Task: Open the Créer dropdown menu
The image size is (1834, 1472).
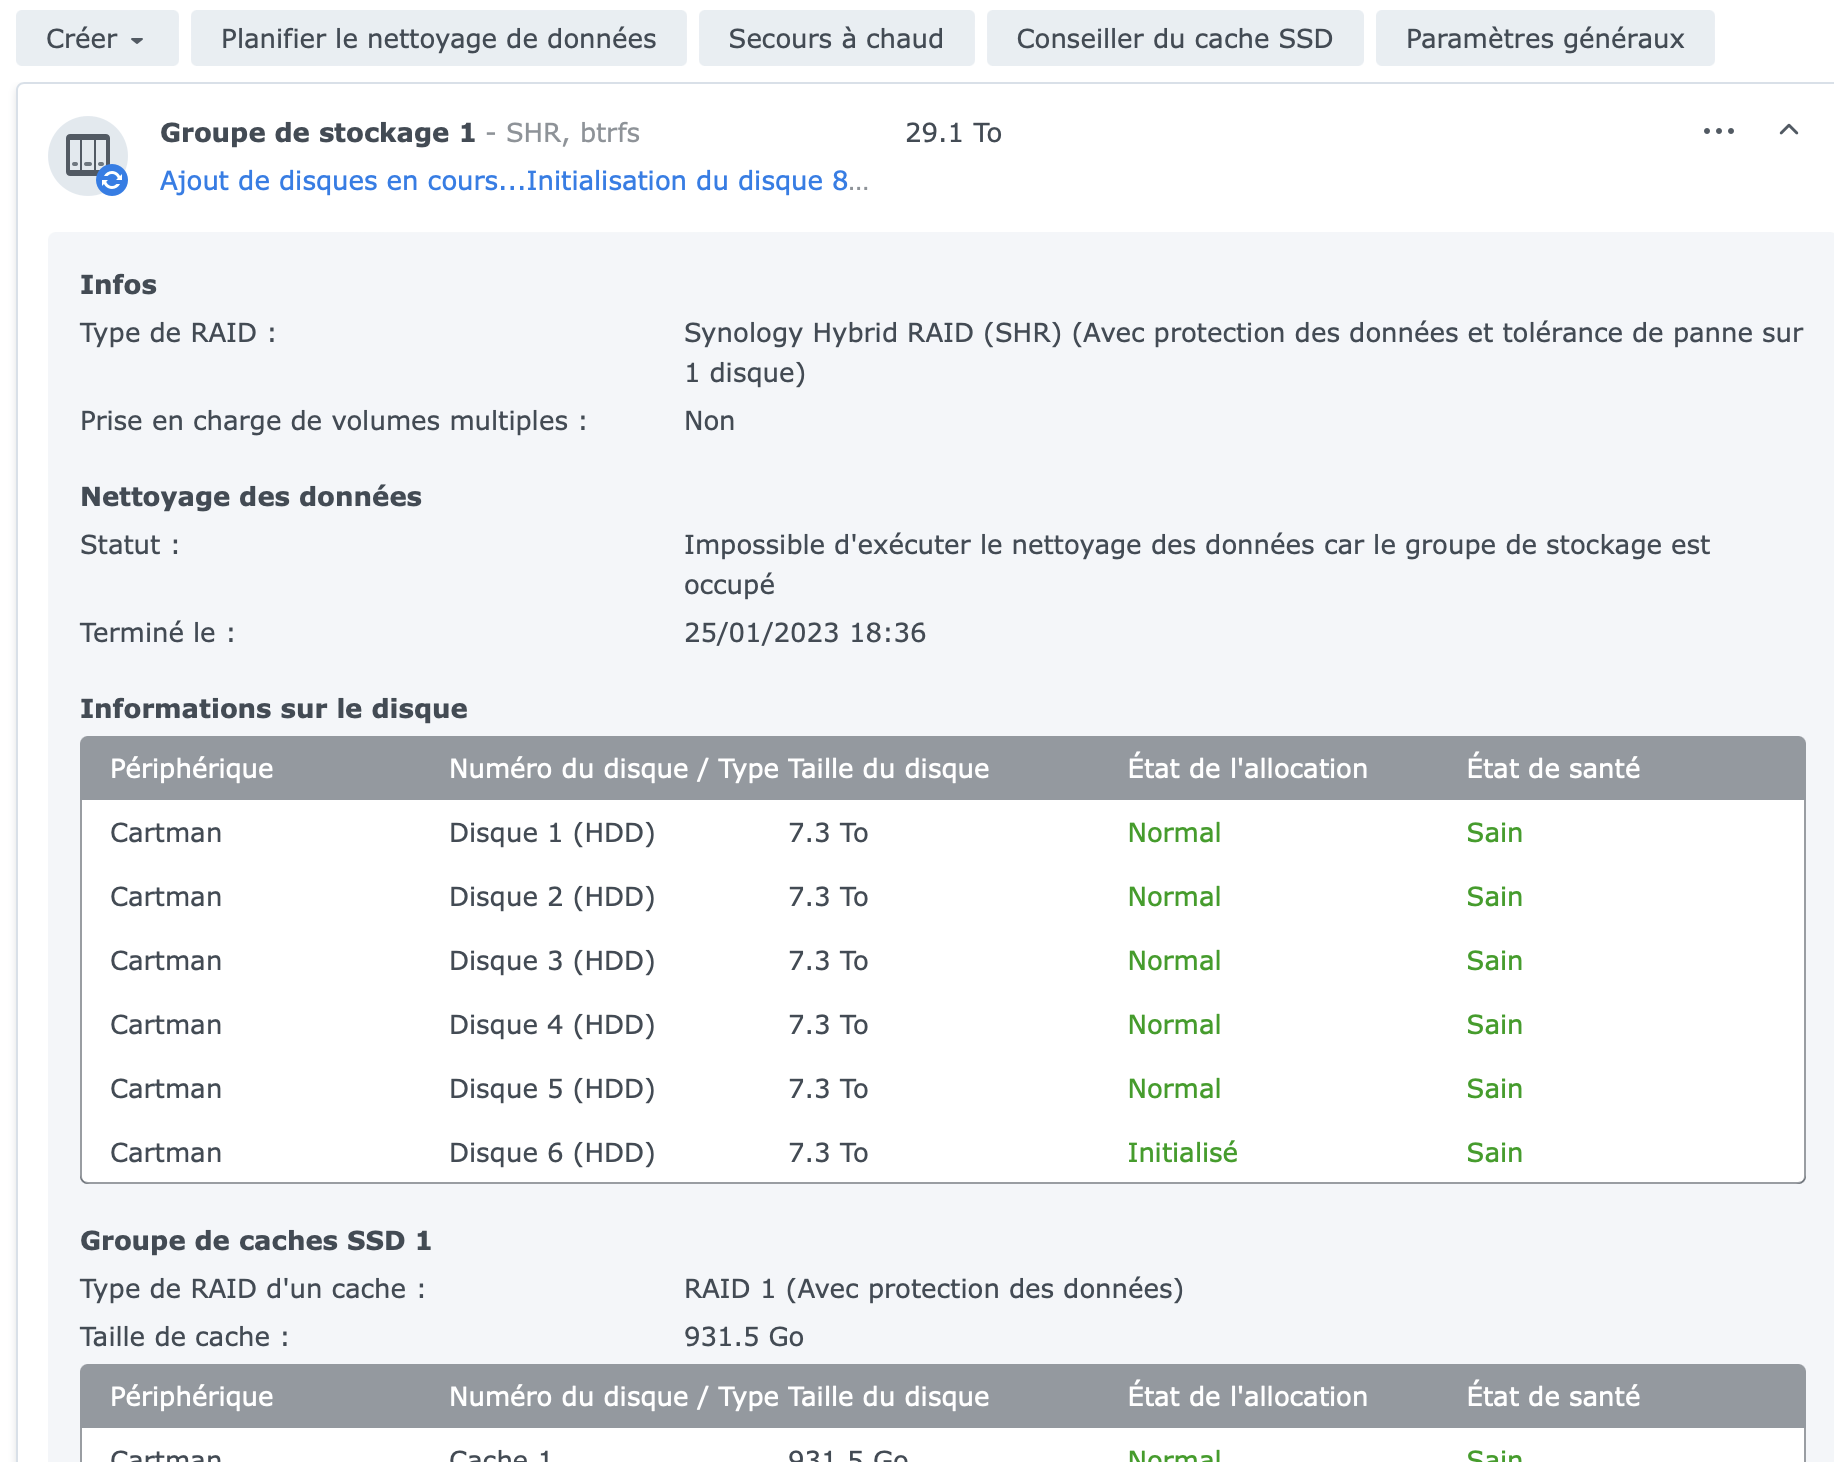Action: click(96, 39)
